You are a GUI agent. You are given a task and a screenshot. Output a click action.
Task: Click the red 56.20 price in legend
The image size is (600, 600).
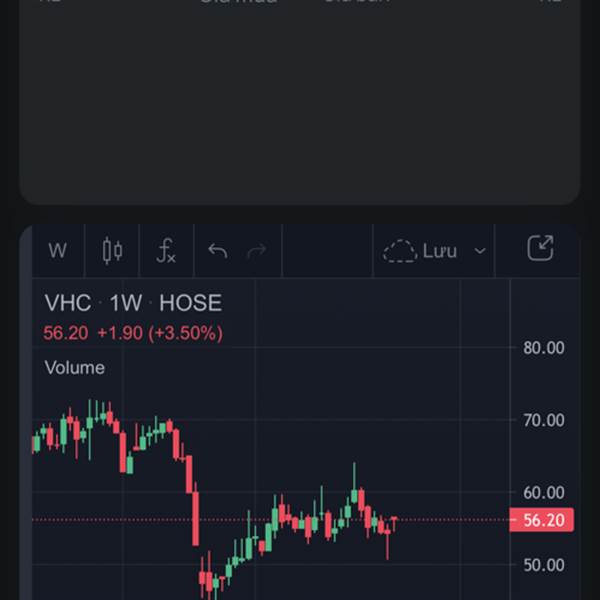click(65, 333)
